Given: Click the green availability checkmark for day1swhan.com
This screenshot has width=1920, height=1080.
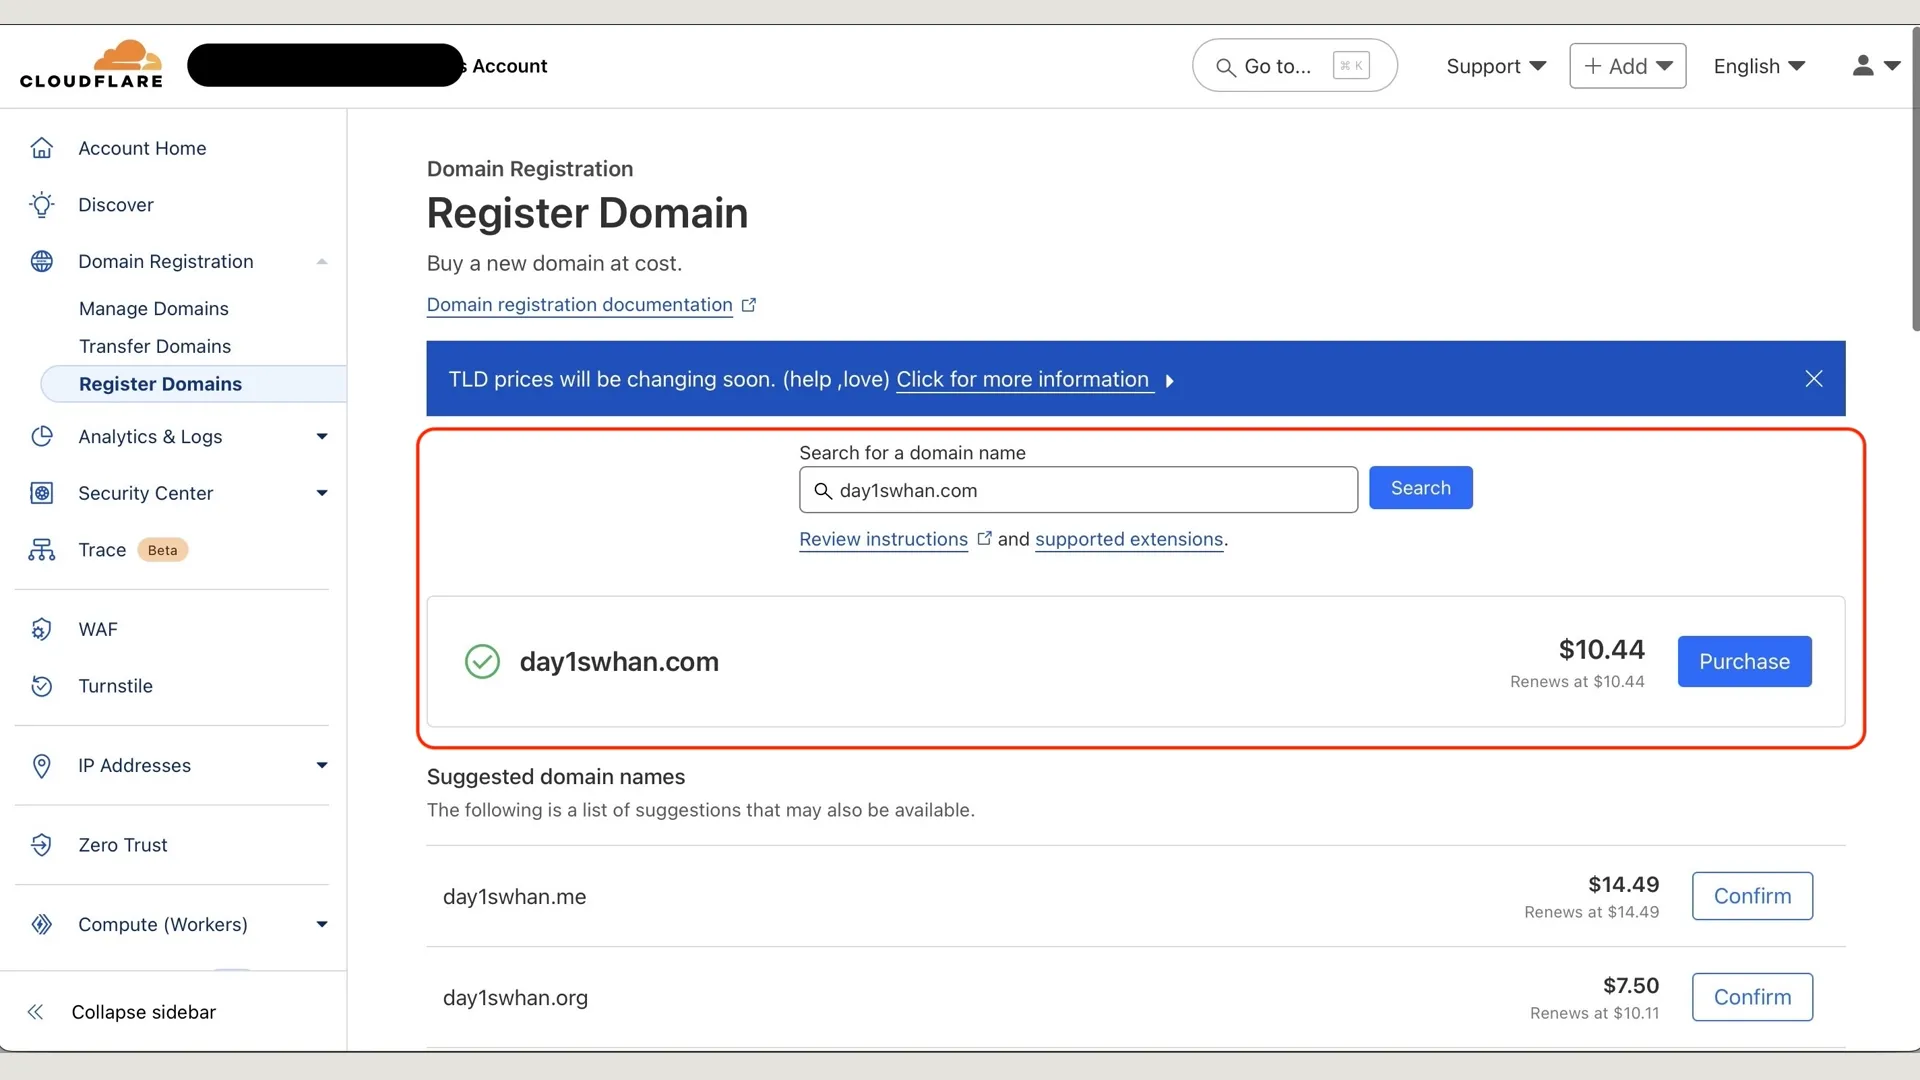Looking at the screenshot, I should point(482,661).
